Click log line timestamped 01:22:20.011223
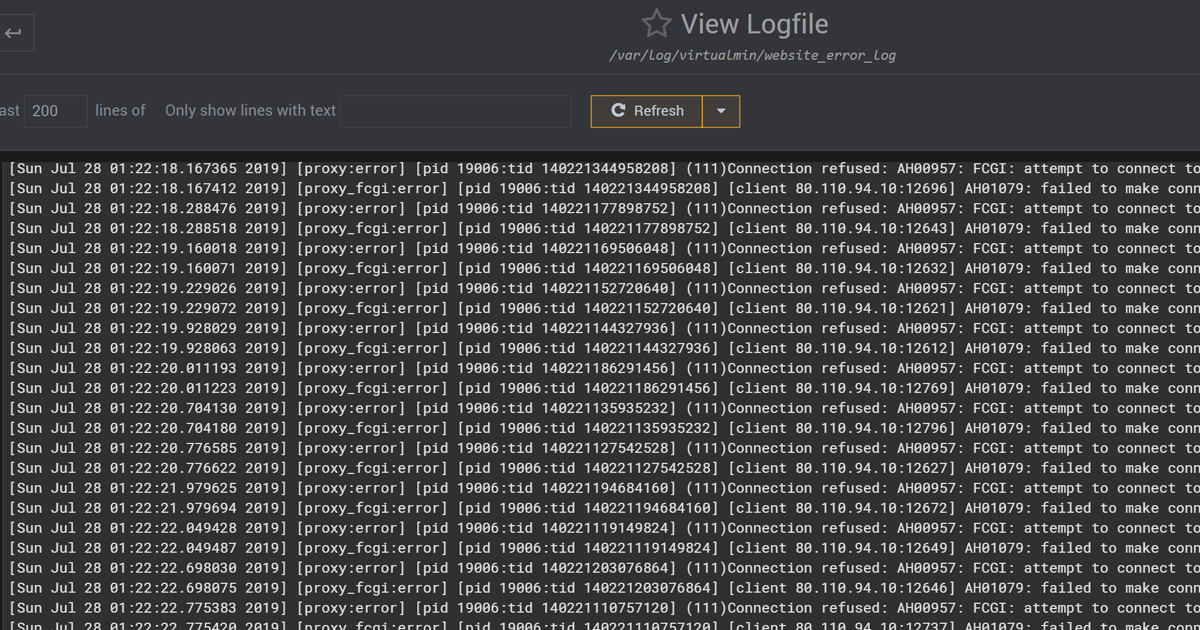Viewport: 1200px width, 630px height. (x=604, y=388)
